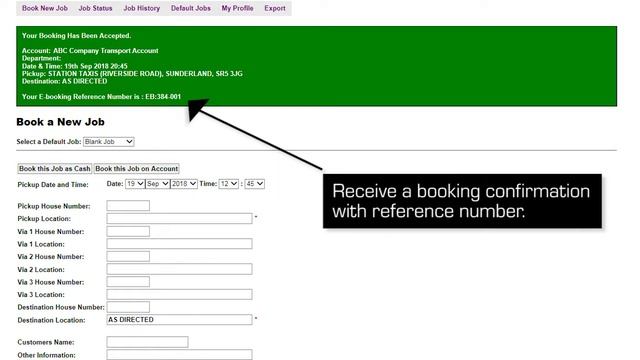
Task: Click the 'Pickup Date and Time:' label
Action: [53, 185]
